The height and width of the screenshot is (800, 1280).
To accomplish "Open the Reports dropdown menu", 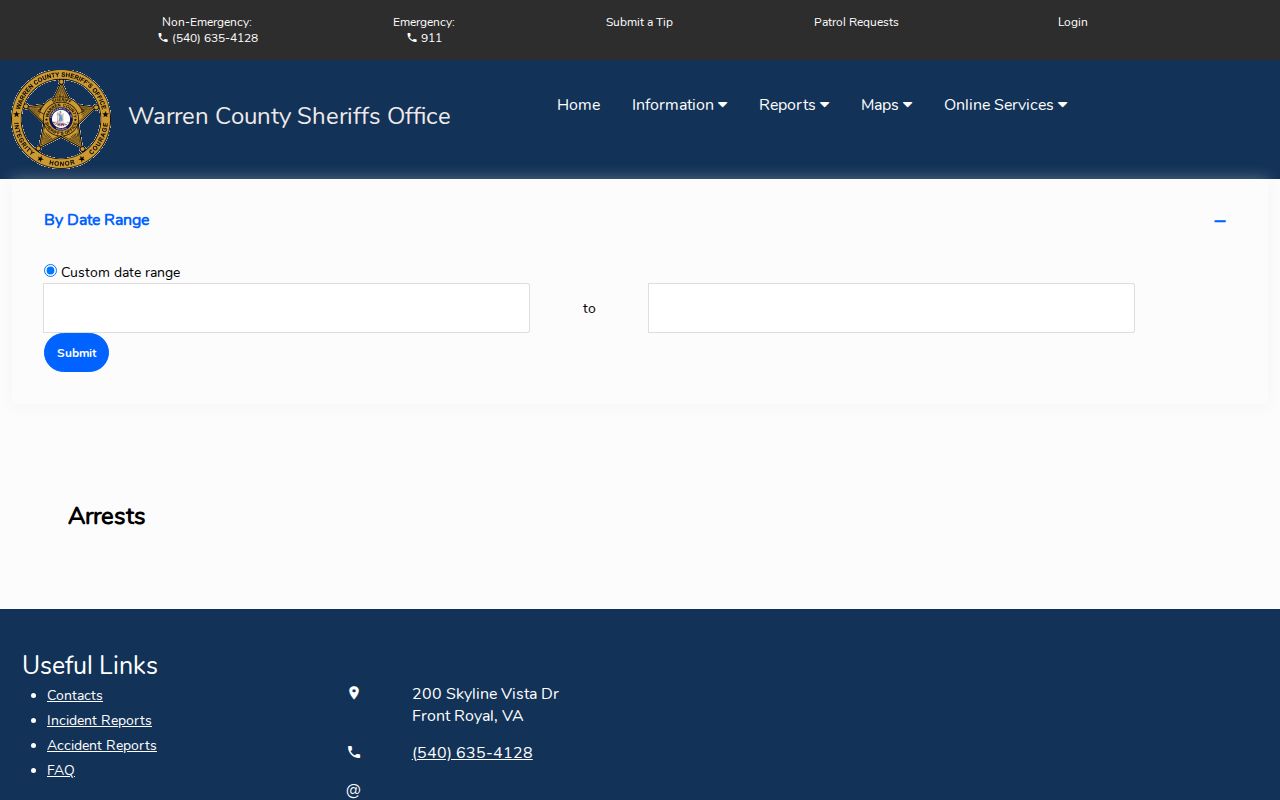I will coord(794,105).
